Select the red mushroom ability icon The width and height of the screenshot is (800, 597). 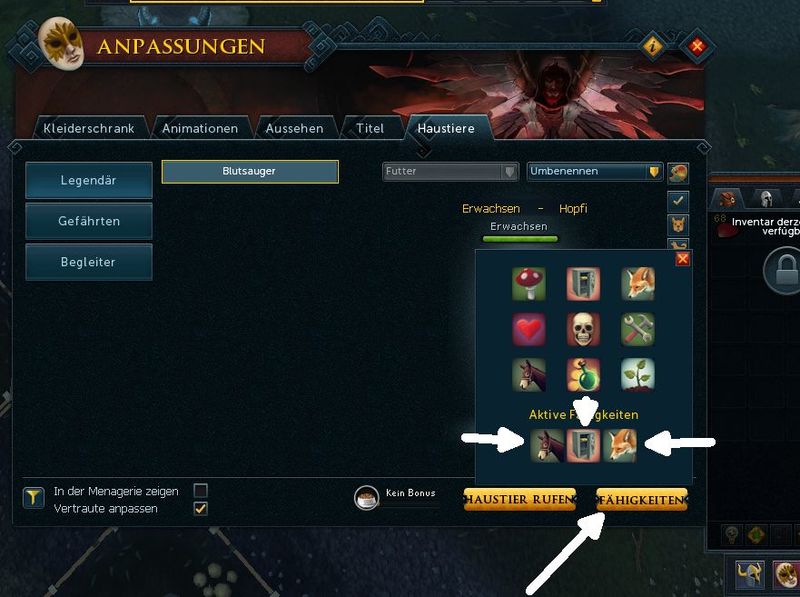529,284
